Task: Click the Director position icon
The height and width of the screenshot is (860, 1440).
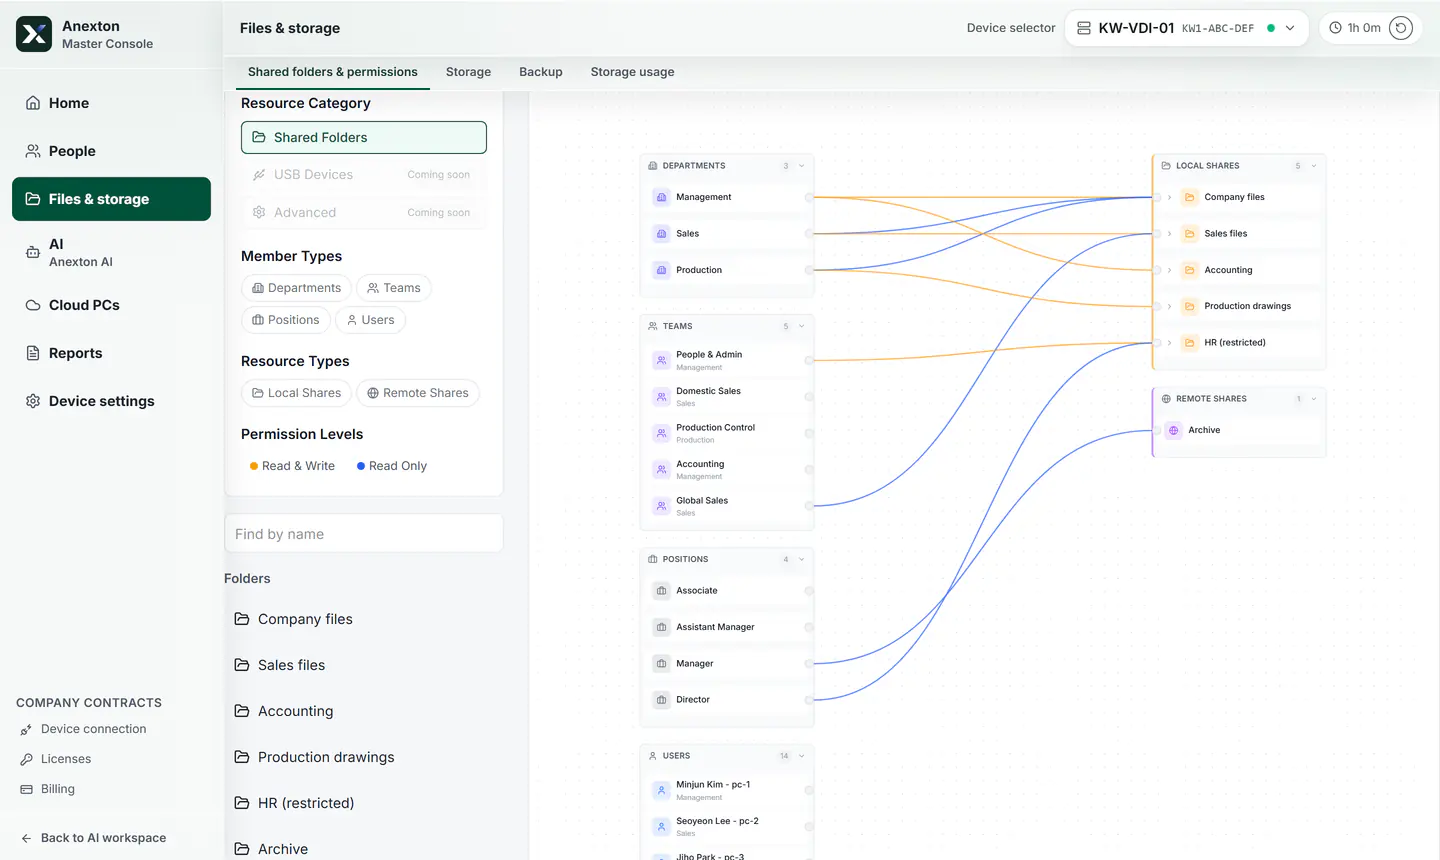Action: [661, 700]
